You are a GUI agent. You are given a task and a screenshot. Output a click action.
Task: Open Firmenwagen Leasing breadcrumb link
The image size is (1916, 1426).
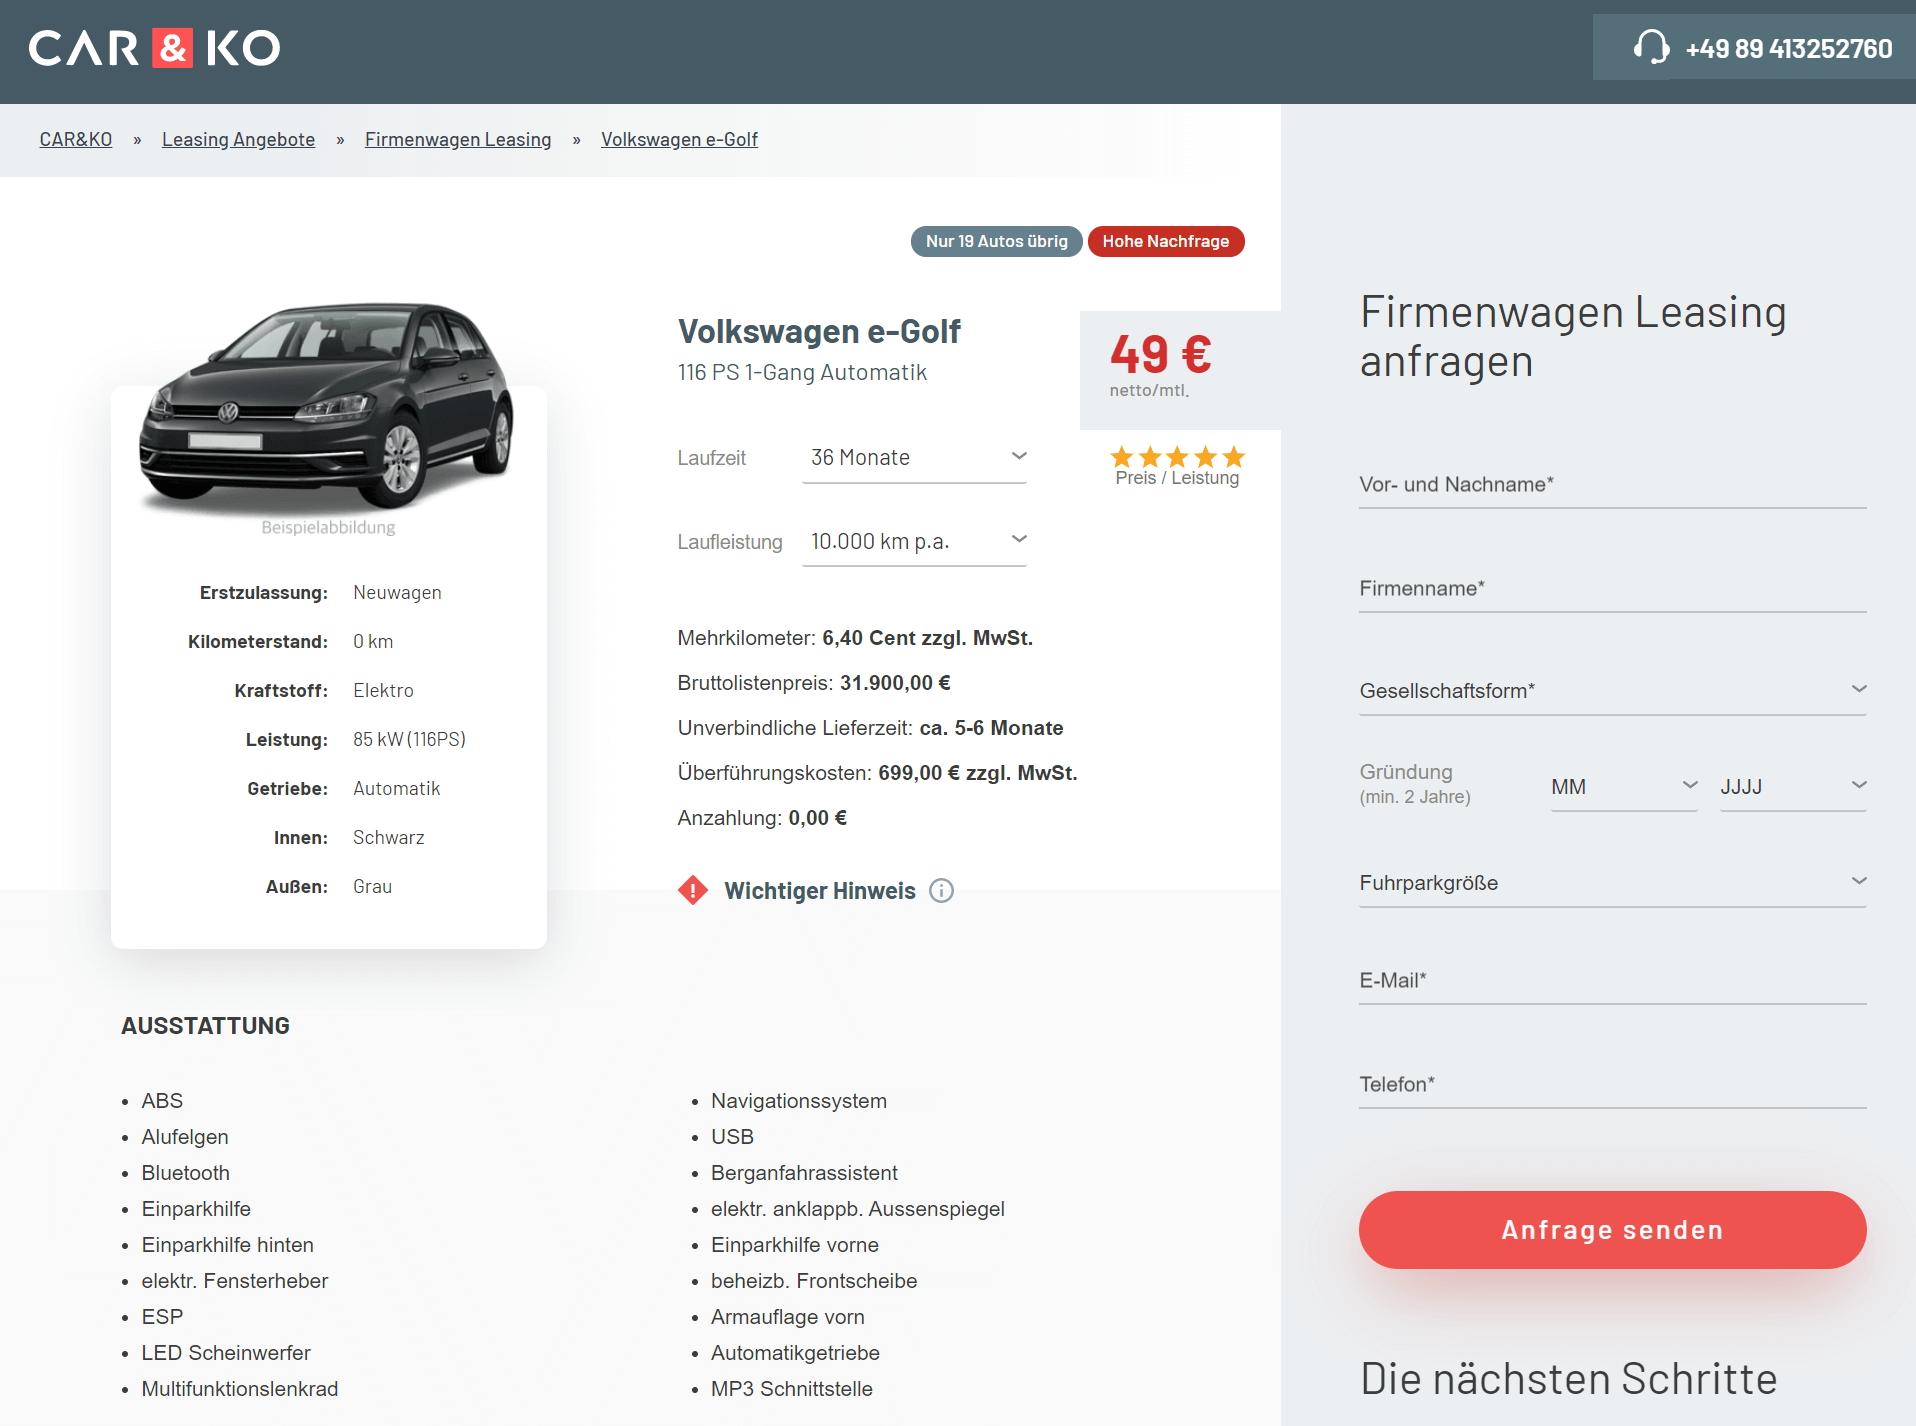point(458,139)
